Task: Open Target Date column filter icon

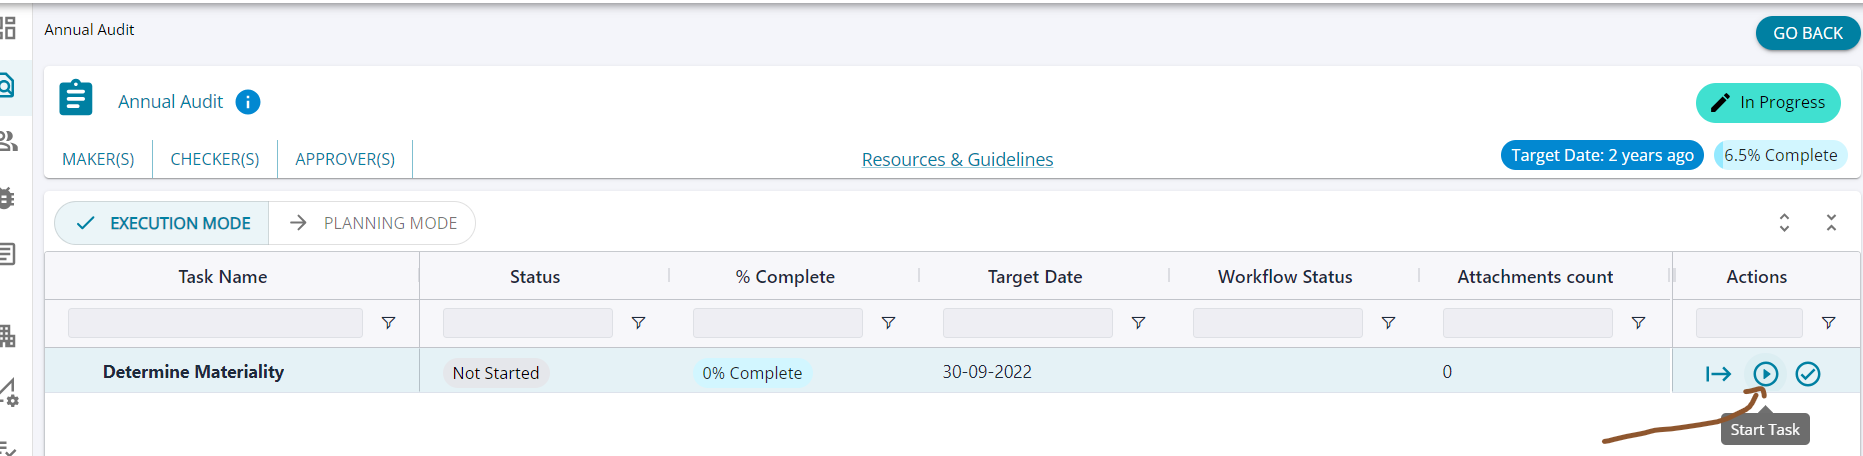Action: pos(1138,323)
